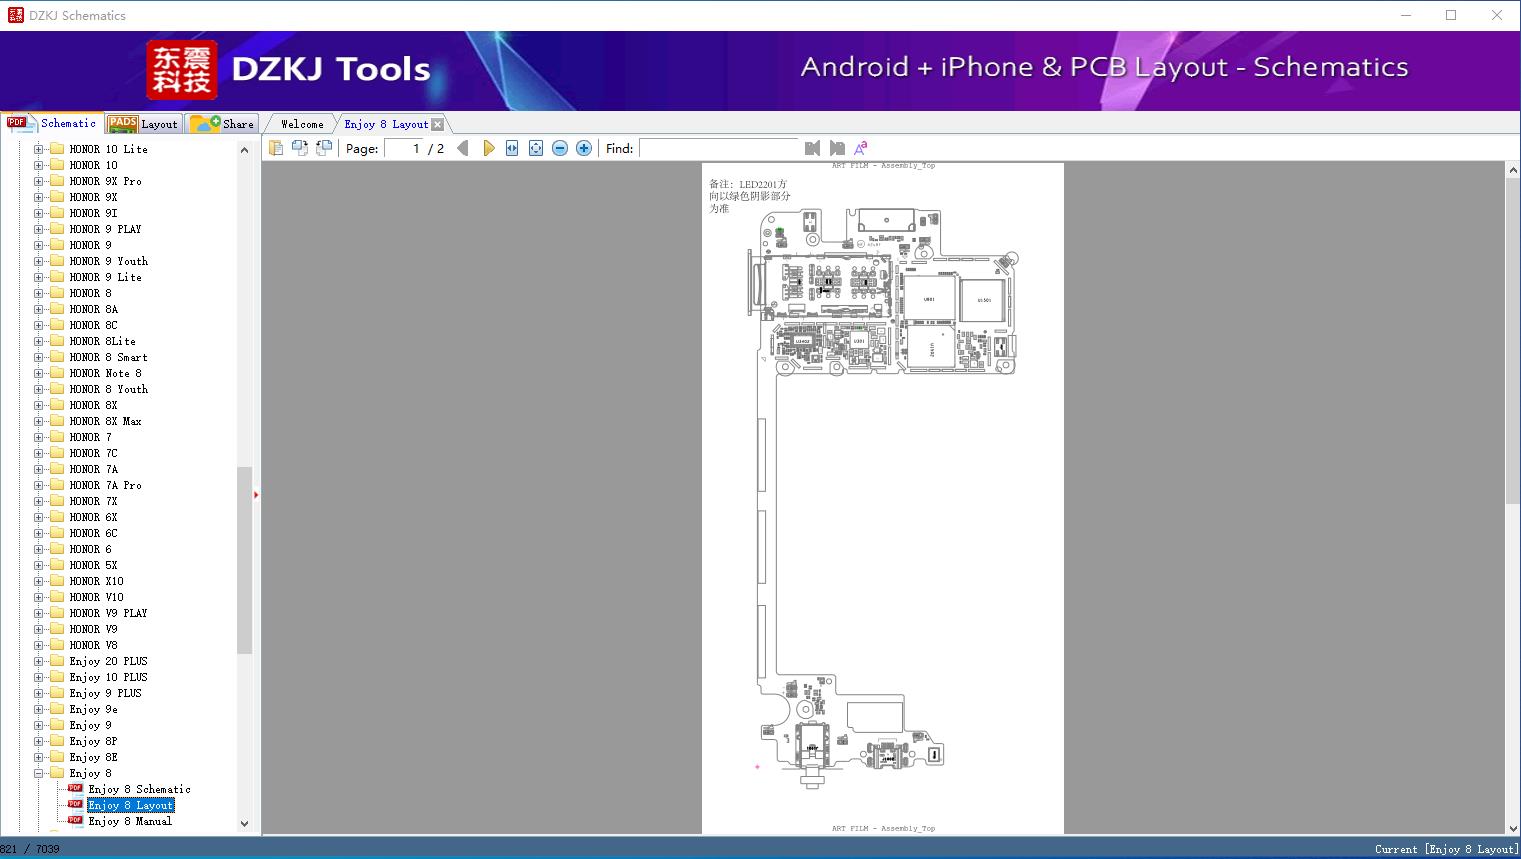Click the folder icon of HONOR 9 Youth
The image size is (1521, 859).
point(57,261)
